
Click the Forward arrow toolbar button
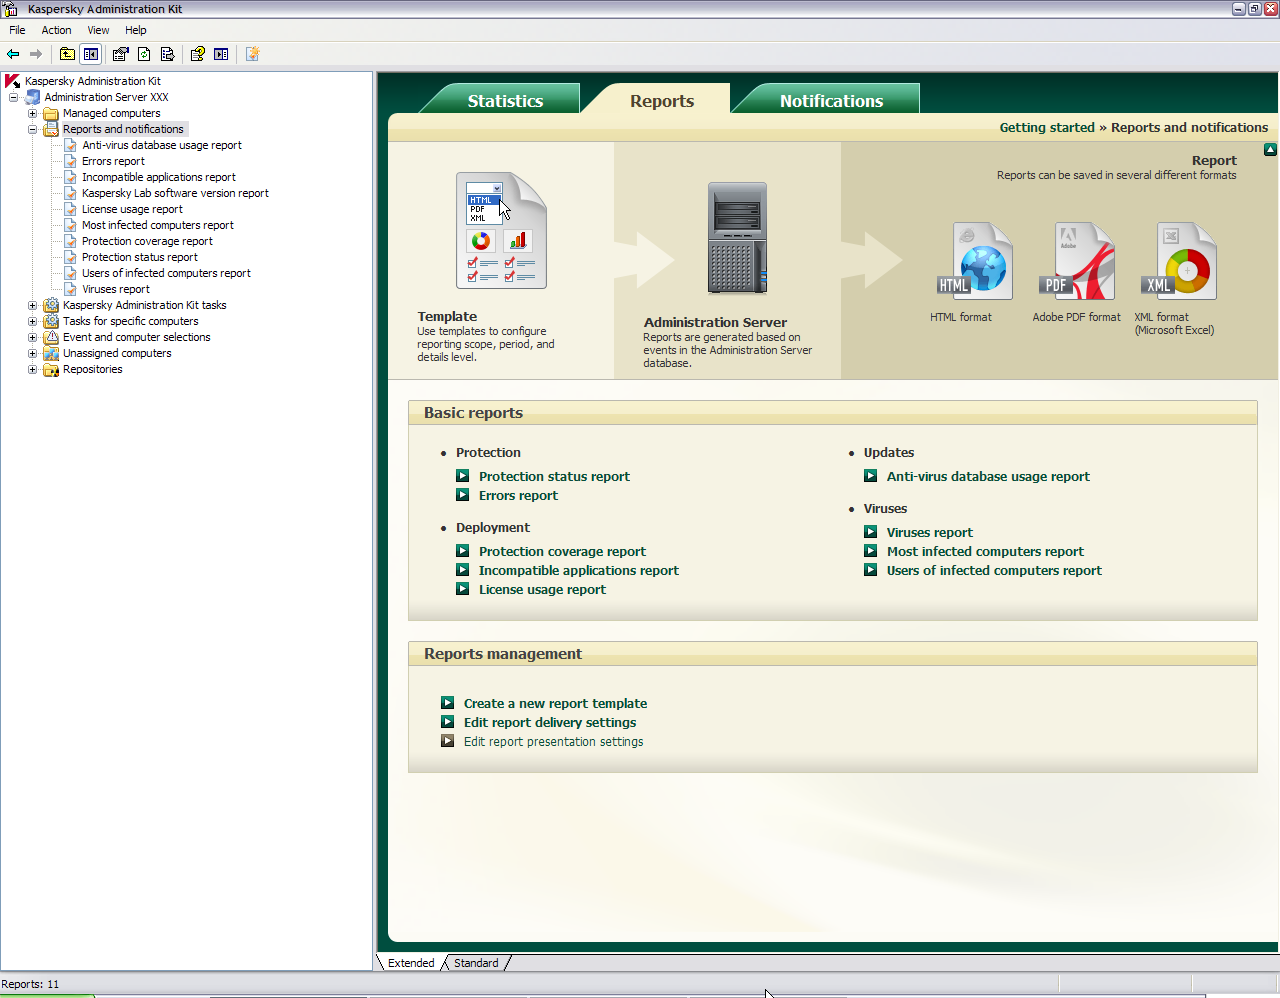(36, 54)
